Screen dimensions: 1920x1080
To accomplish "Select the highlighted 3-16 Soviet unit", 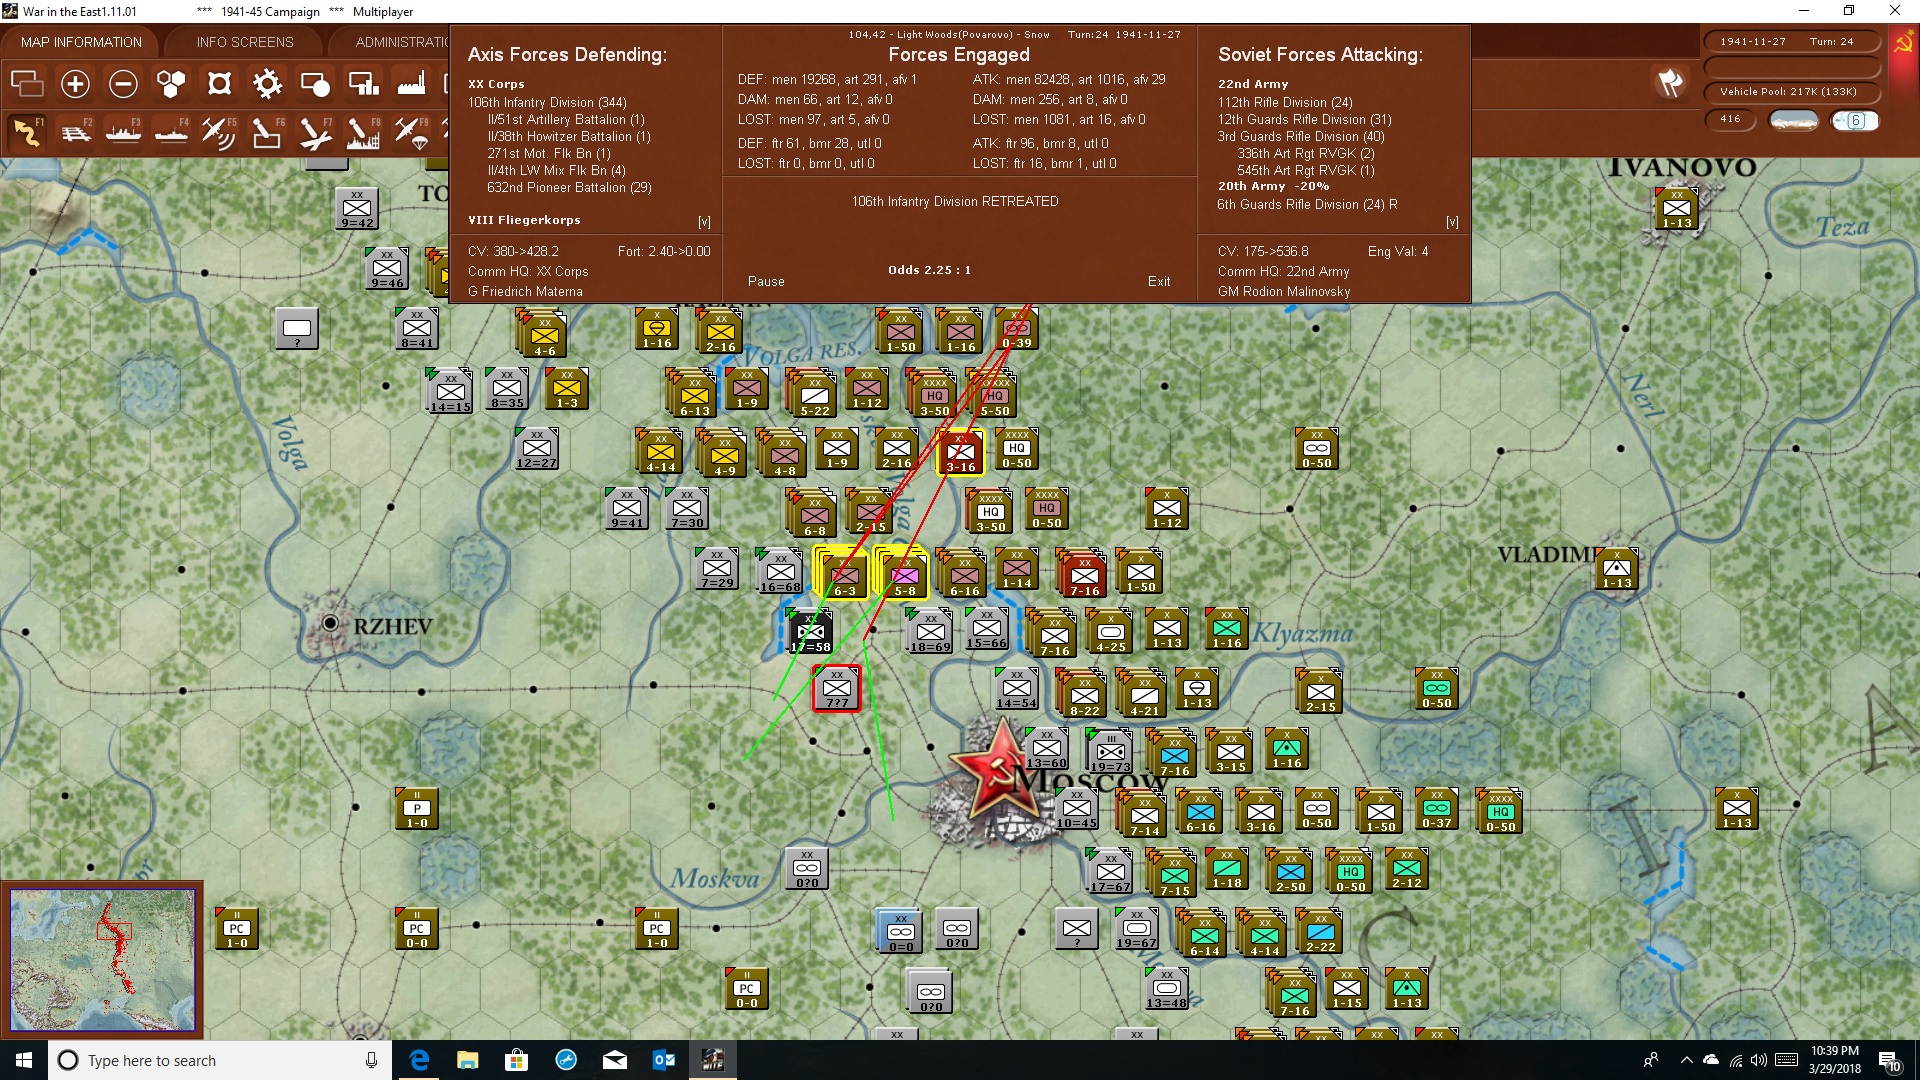I will pos(961,453).
